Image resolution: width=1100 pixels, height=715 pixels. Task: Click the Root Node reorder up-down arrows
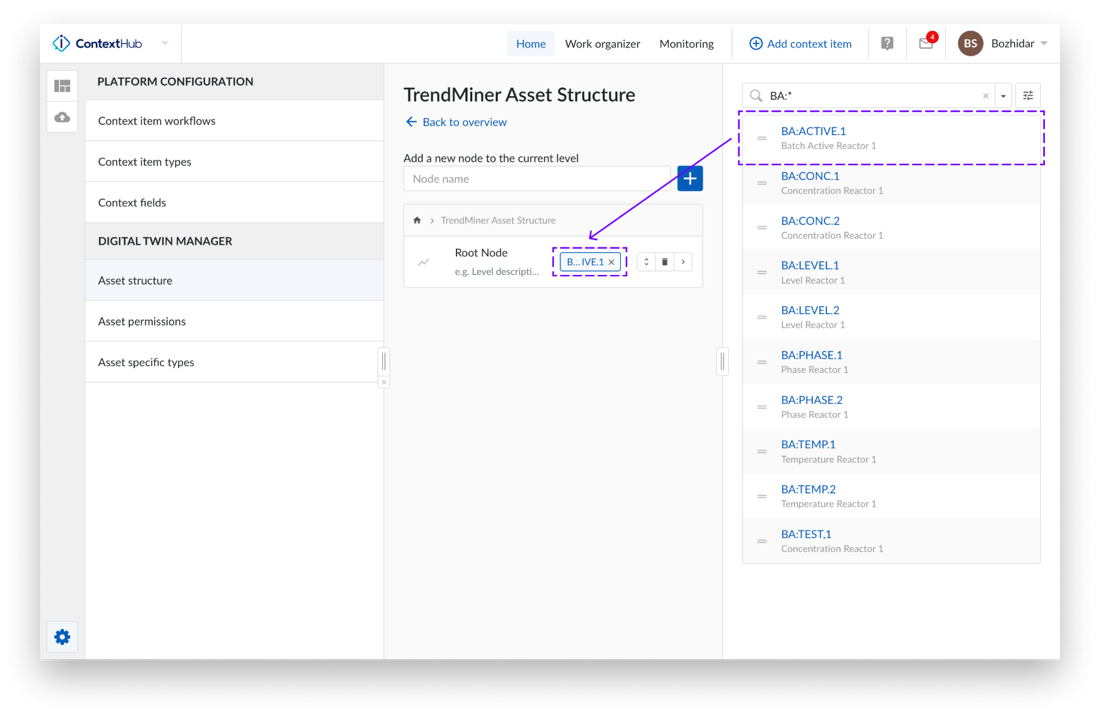coord(646,262)
